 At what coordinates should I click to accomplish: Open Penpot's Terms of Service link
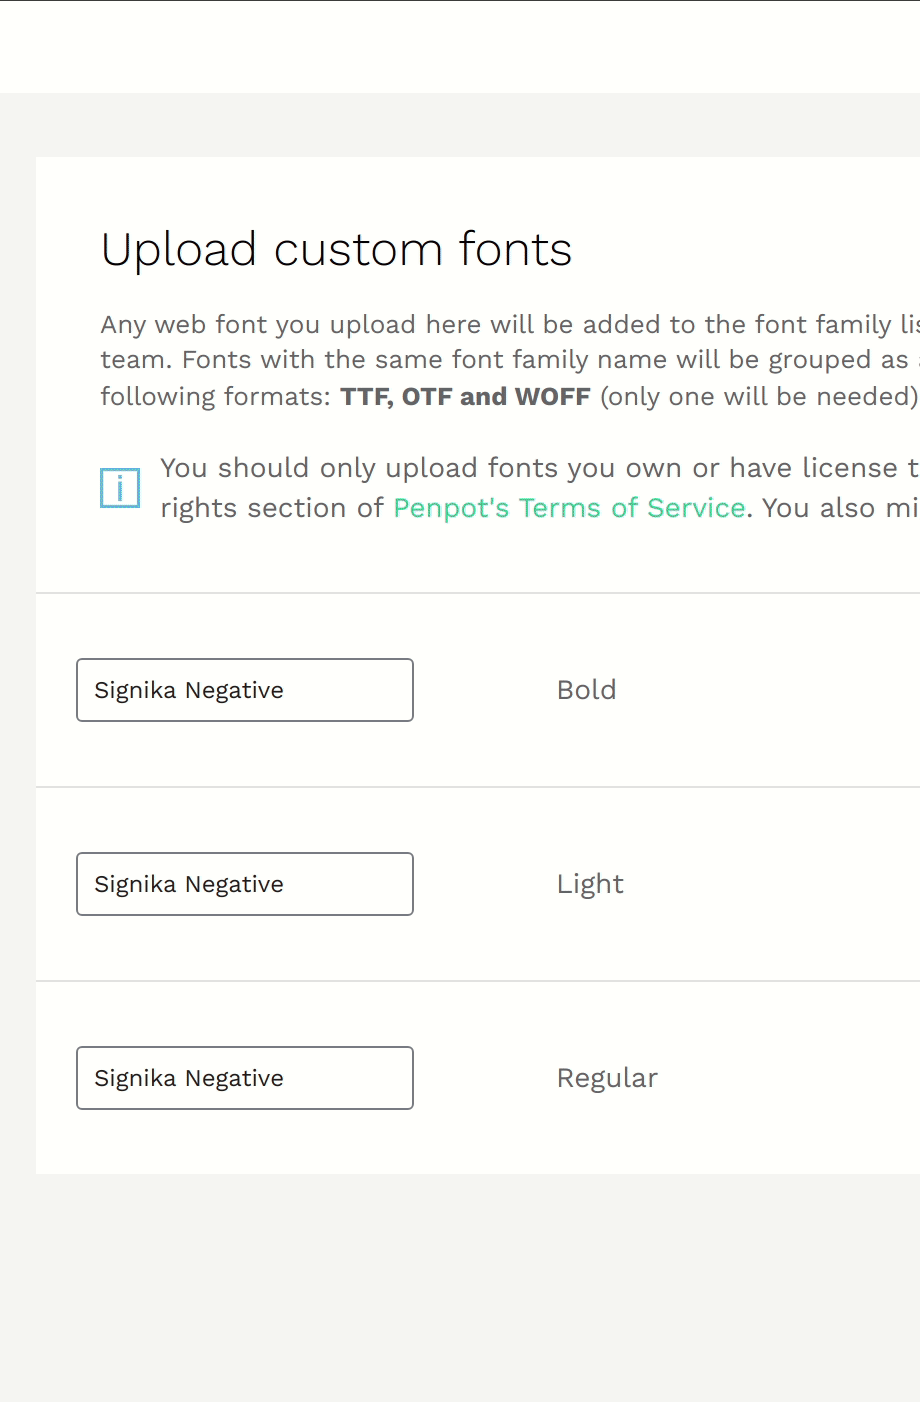click(569, 508)
